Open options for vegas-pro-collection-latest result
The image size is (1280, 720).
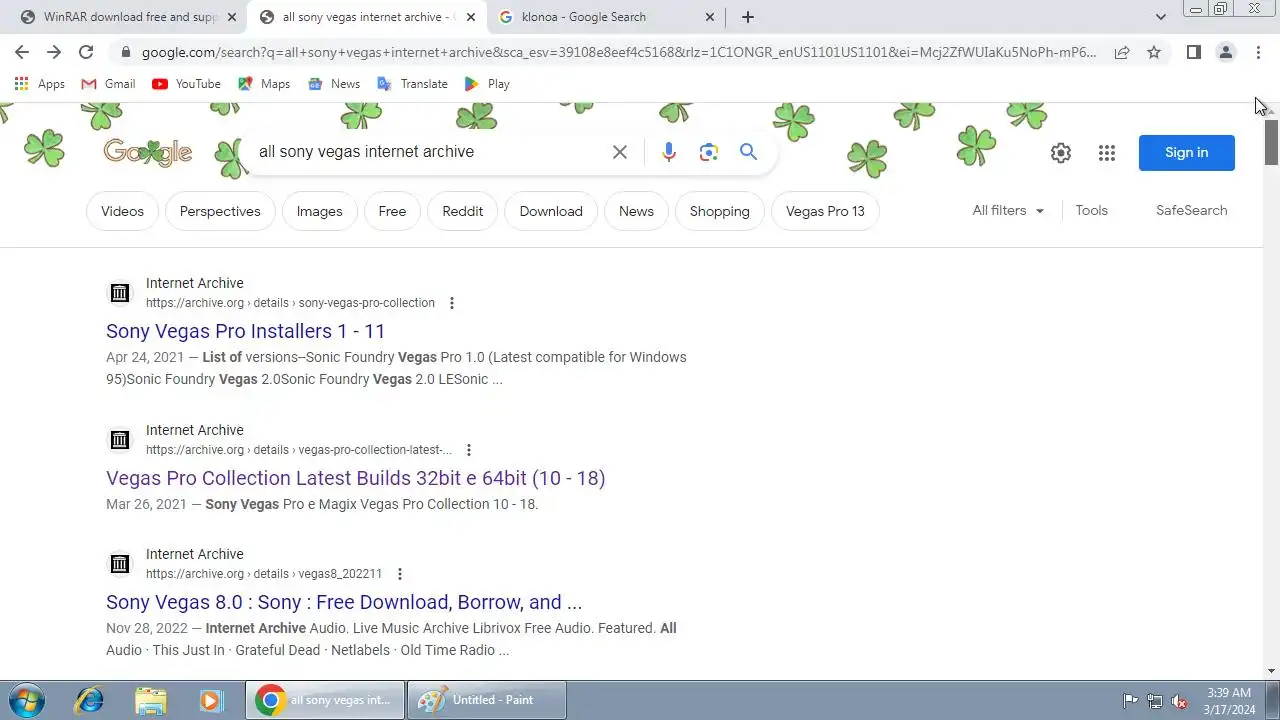[468, 450]
